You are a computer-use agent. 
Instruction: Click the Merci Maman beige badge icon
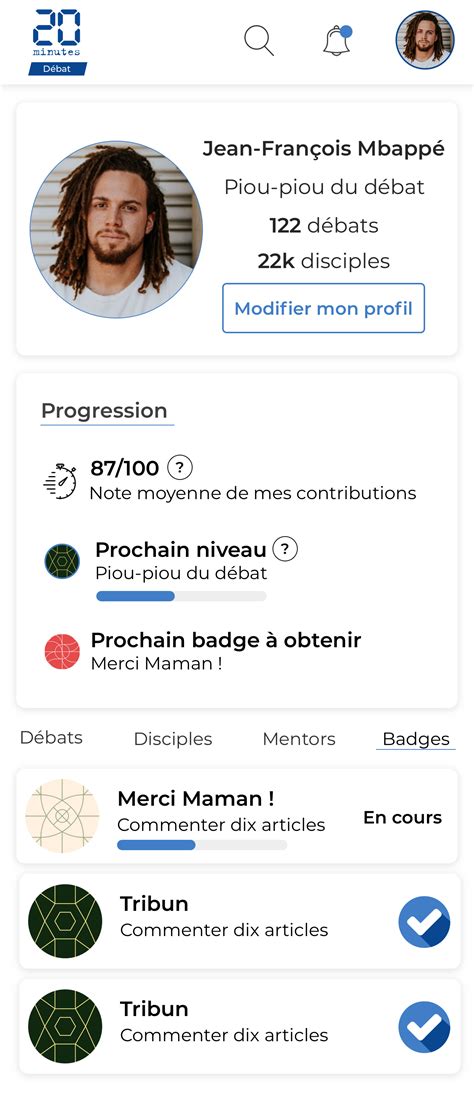point(62,816)
